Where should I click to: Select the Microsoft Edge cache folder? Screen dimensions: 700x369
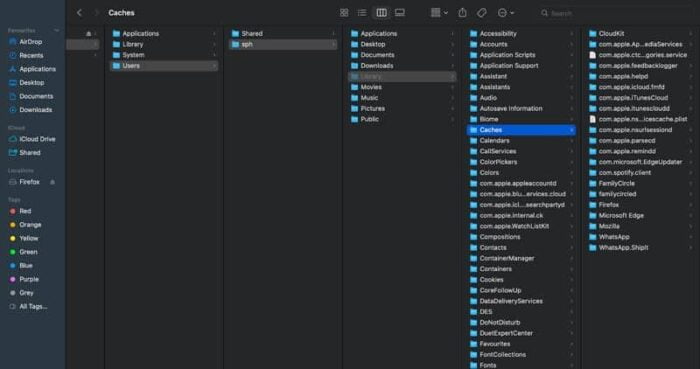641,216
